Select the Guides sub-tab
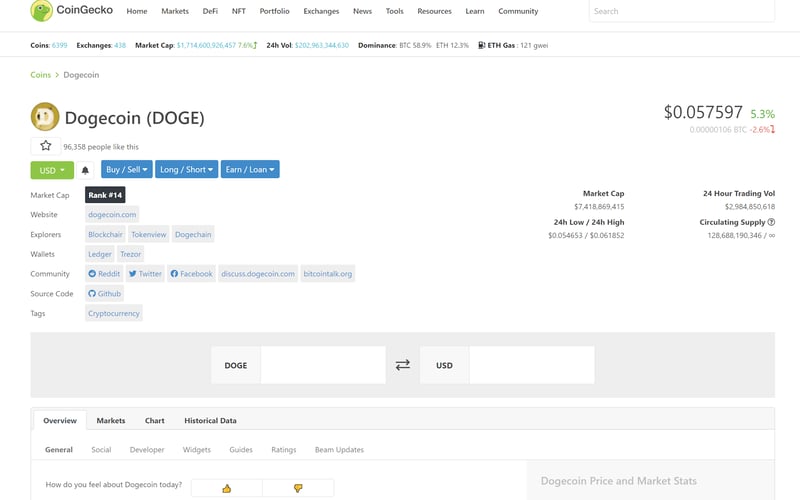This screenshot has width=800, height=500. [x=241, y=449]
